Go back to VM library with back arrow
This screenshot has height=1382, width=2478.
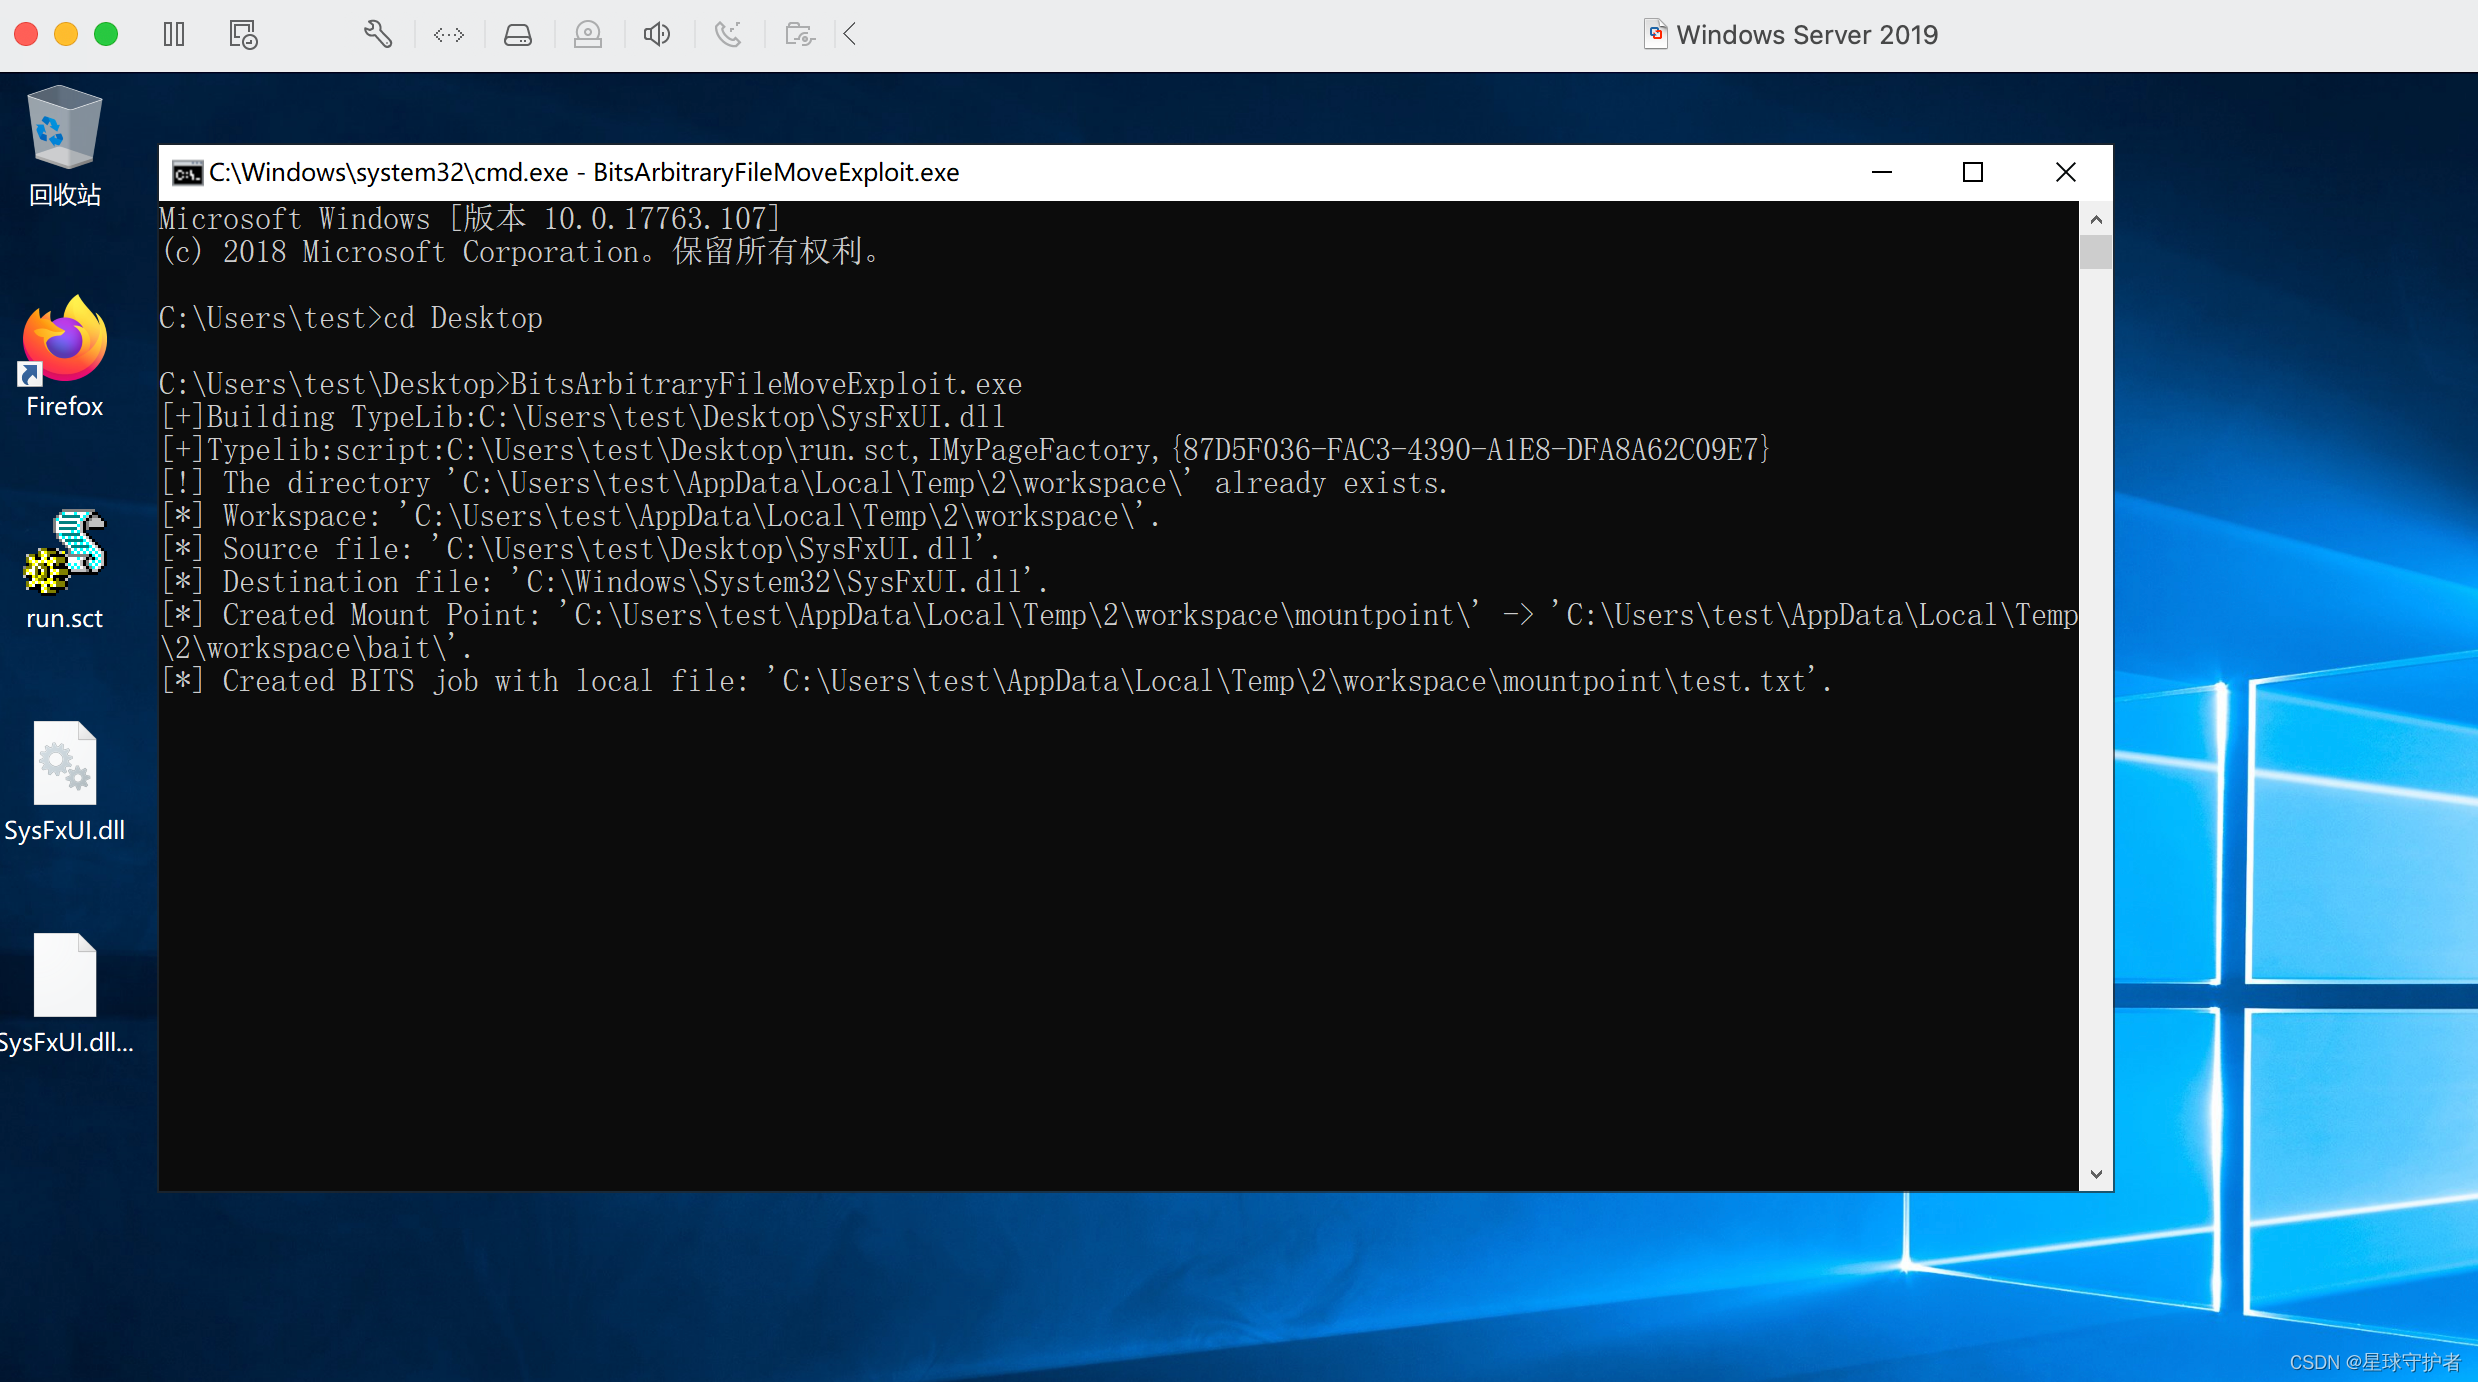[849, 34]
